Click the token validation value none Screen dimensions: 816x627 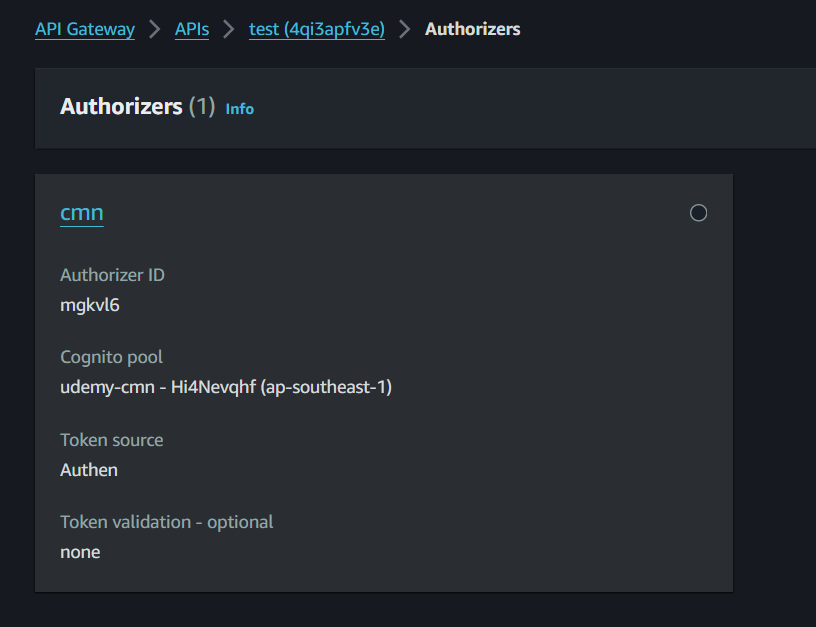pos(80,551)
